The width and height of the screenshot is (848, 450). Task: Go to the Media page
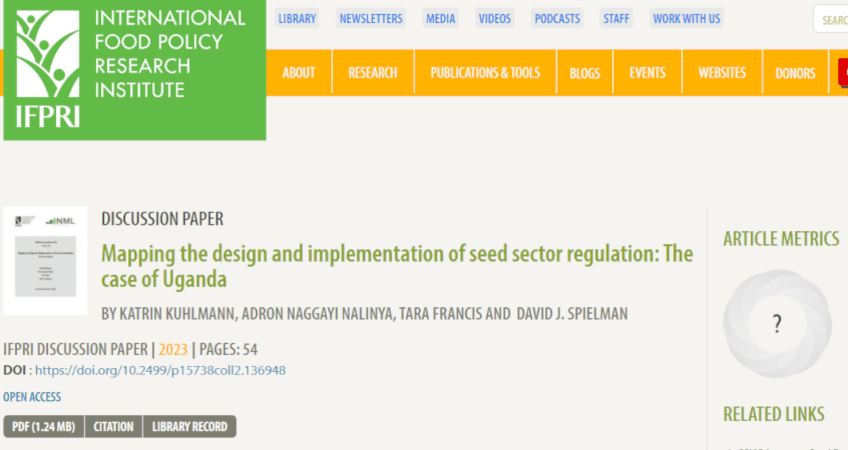tap(440, 18)
